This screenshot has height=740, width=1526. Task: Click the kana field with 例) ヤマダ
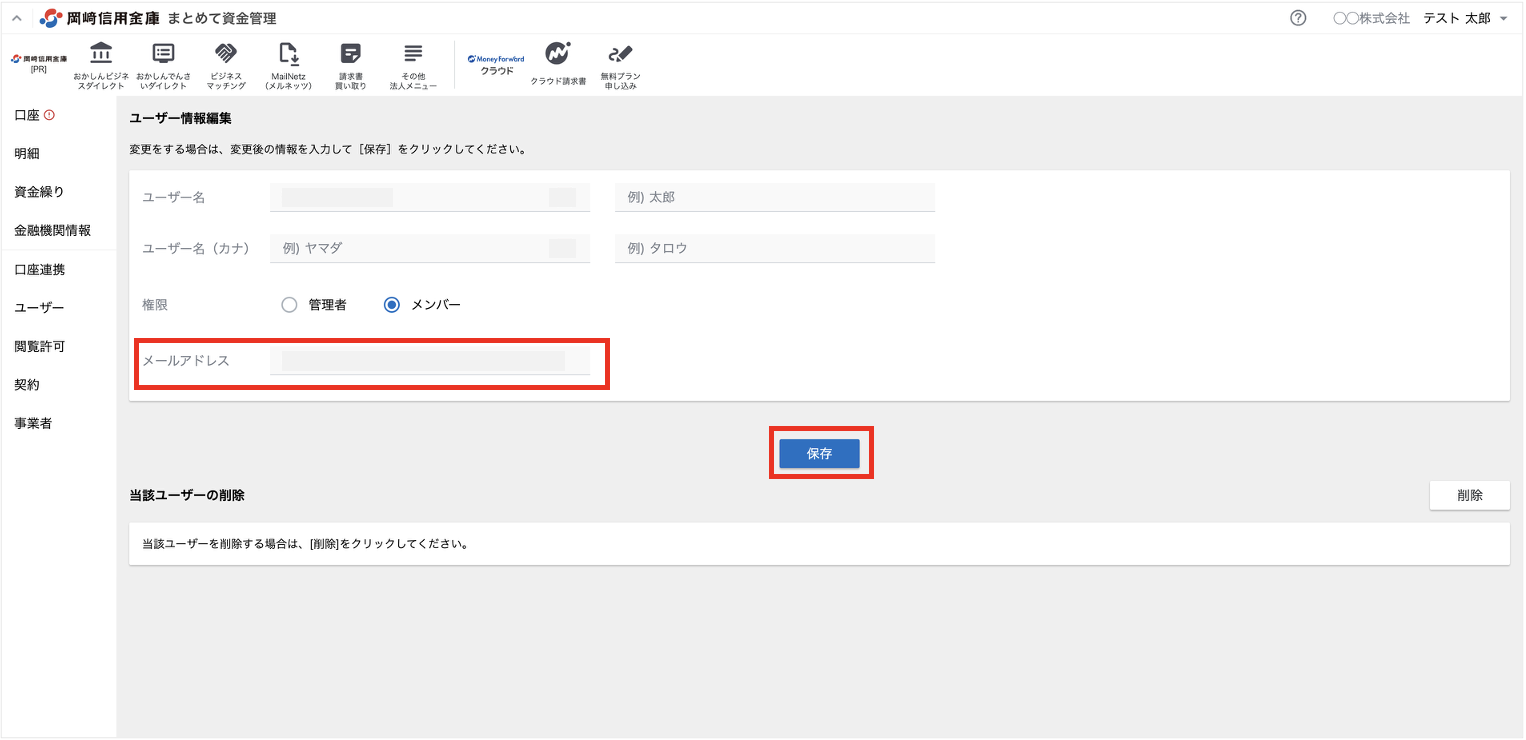point(430,248)
